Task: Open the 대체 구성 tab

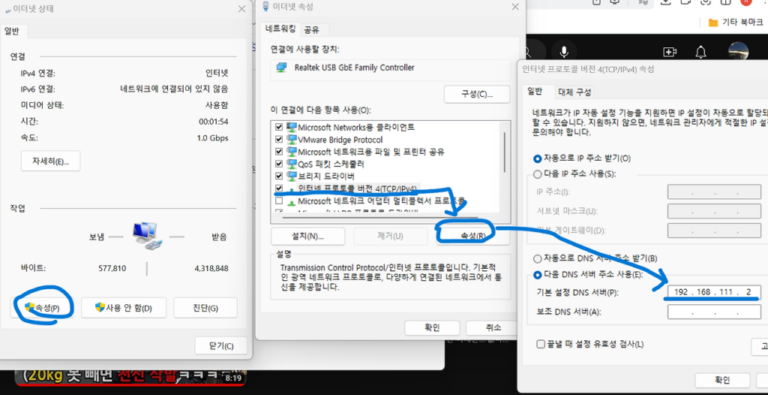Action: (575, 92)
